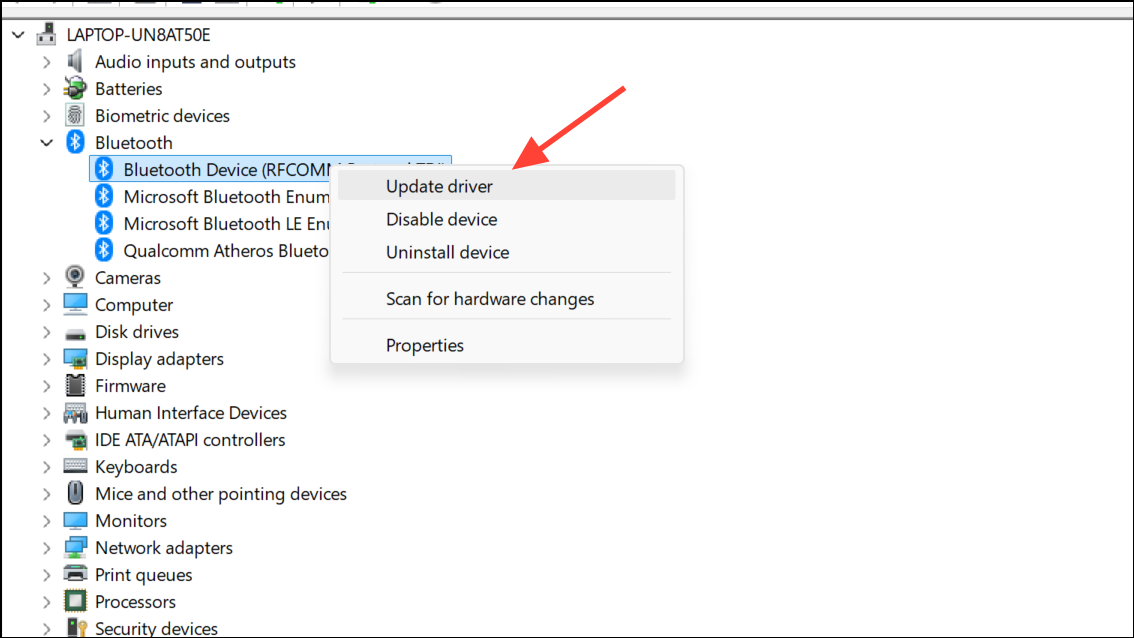This screenshot has height=638, width=1134.
Task: Collapse the LAPTOP-UN8AT50E root node
Action: 17,34
